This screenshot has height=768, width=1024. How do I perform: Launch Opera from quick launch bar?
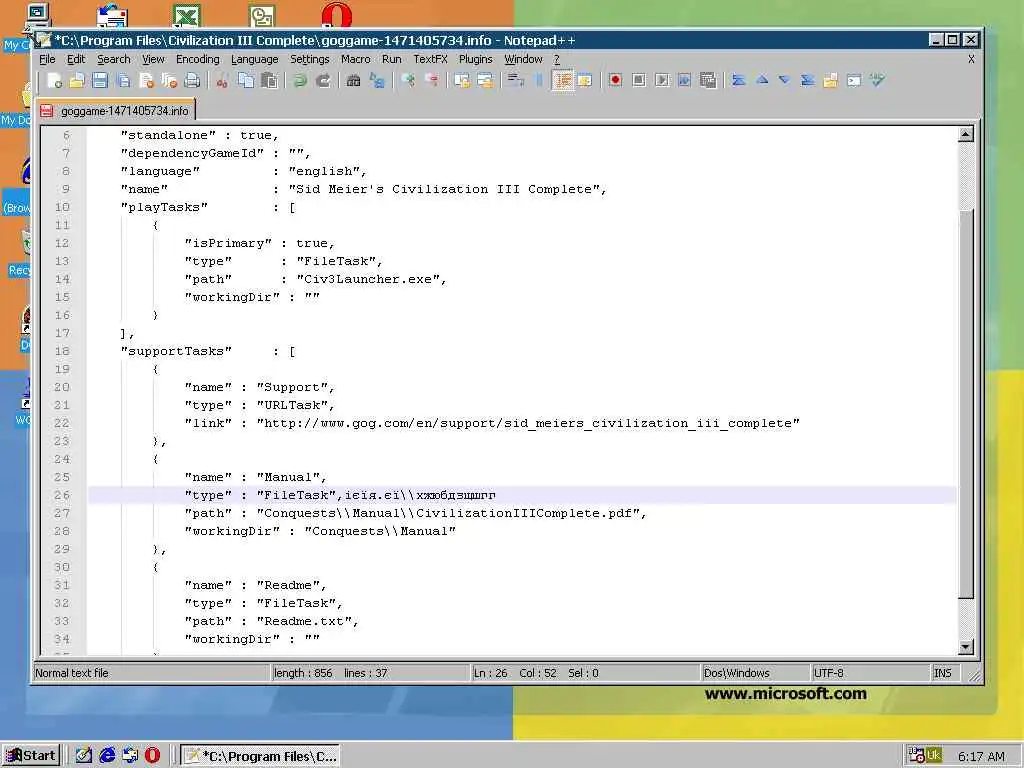152,756
